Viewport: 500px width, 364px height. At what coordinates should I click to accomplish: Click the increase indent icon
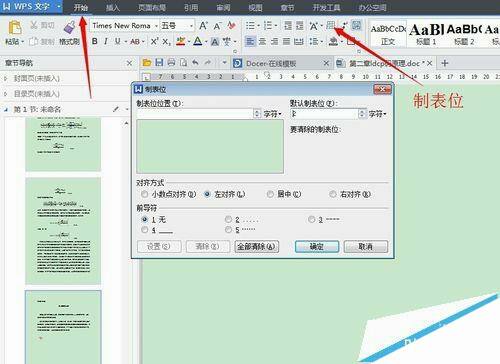coord(300,26)
